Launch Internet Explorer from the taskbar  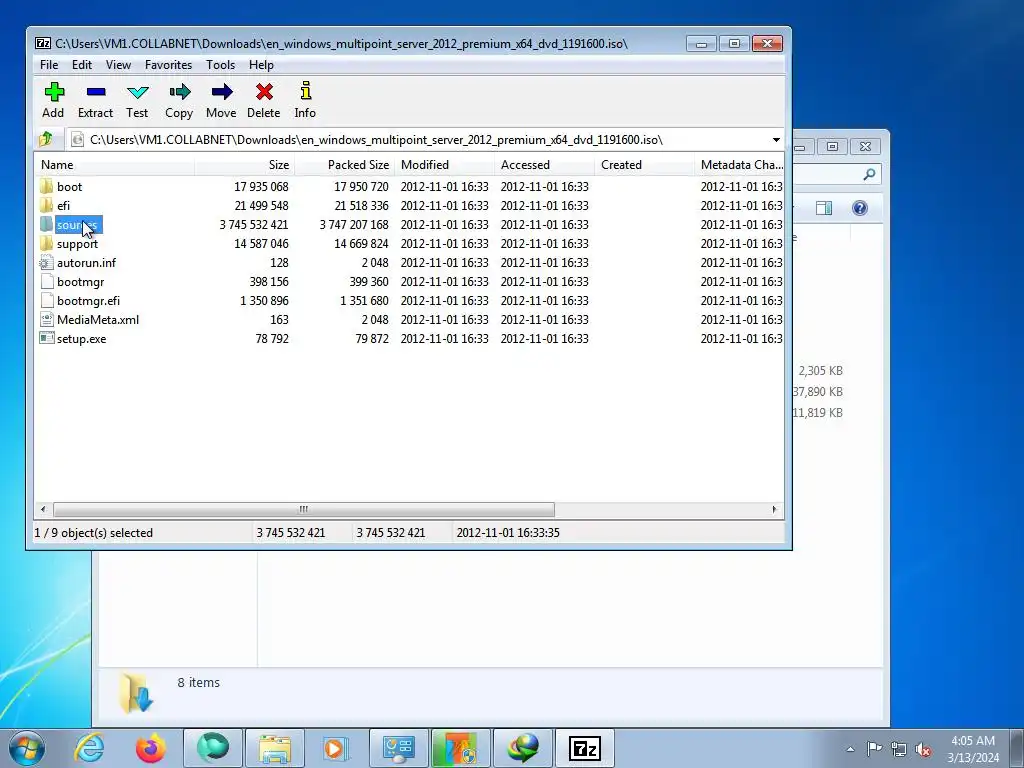coord(89,748)
